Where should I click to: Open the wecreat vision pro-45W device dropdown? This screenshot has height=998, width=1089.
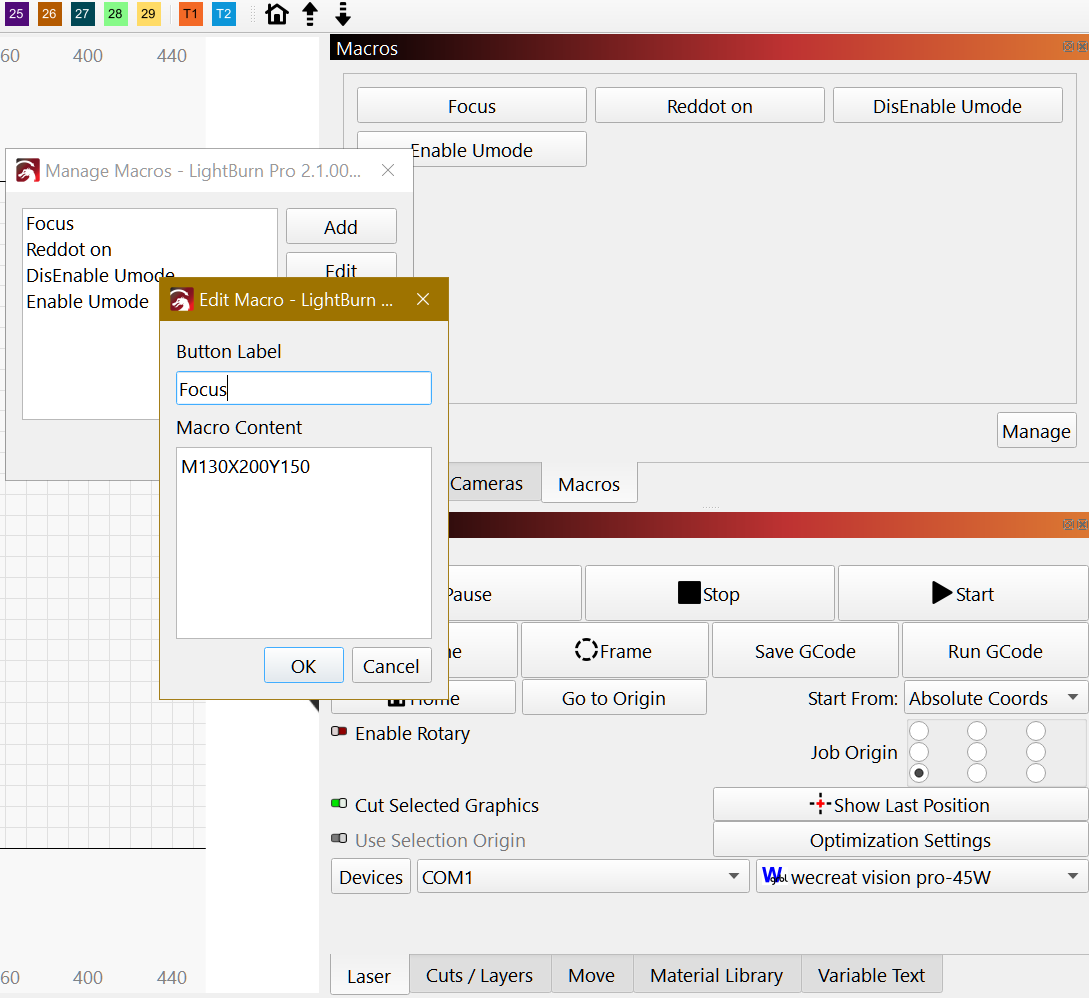921,877
